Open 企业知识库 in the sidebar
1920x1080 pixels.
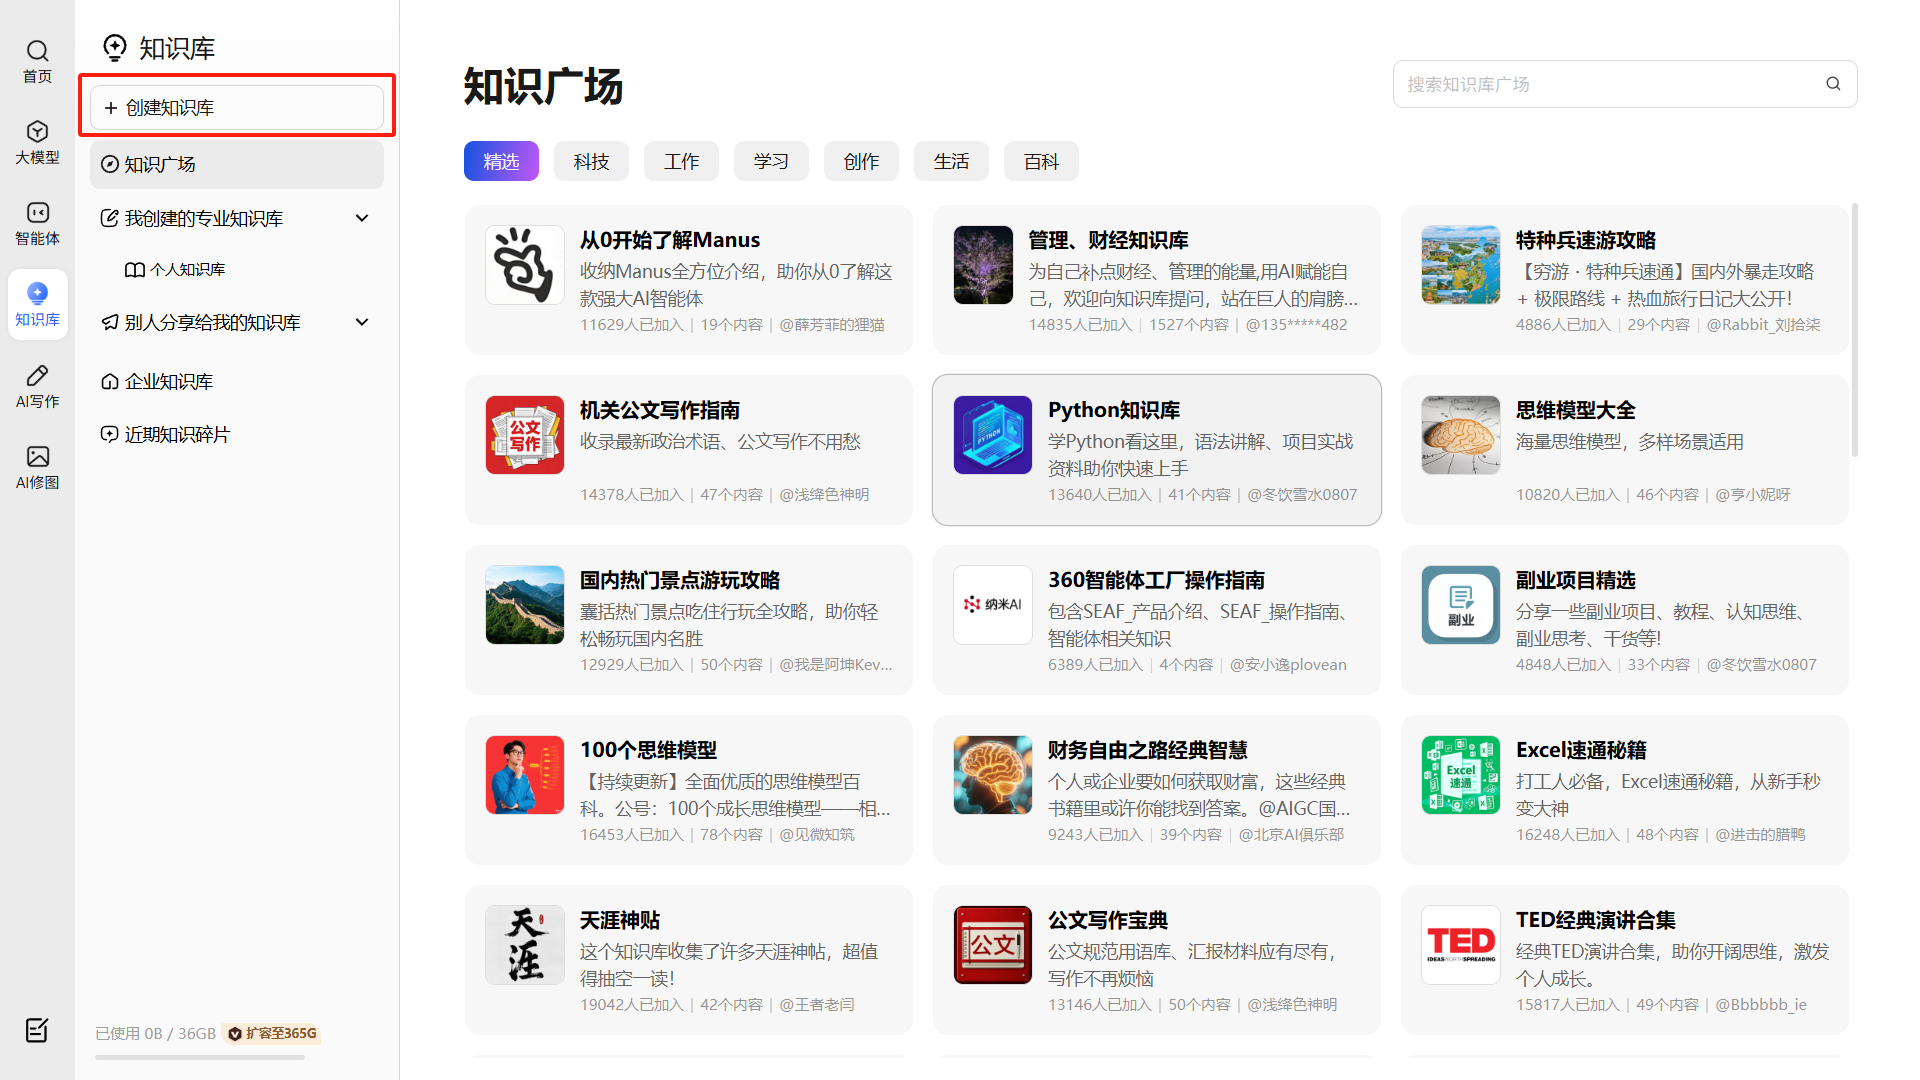[168, 381]
